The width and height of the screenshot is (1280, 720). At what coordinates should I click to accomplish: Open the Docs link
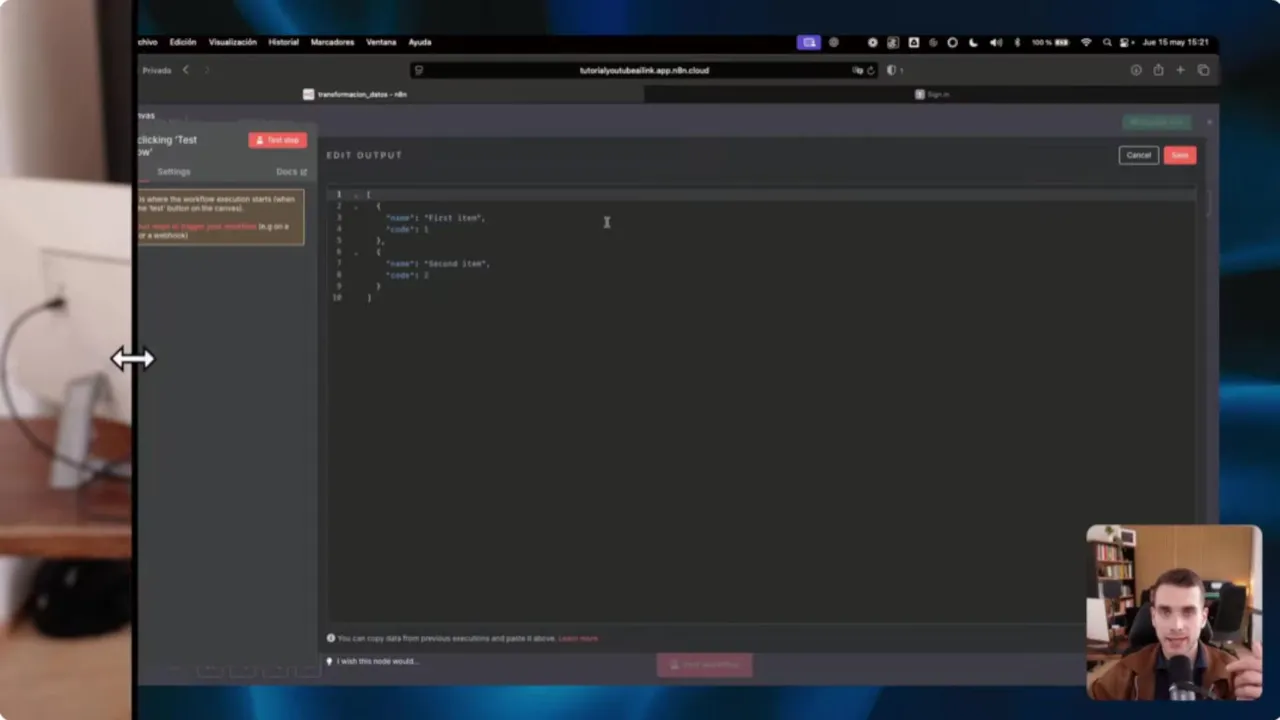point(291,172)
